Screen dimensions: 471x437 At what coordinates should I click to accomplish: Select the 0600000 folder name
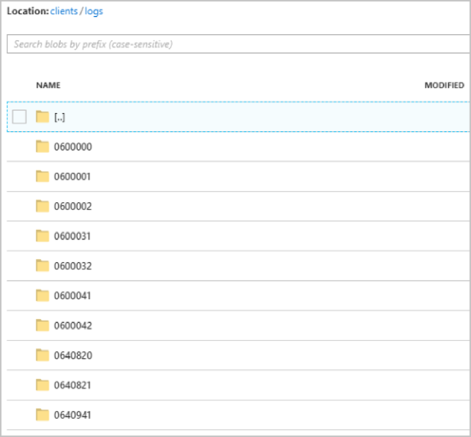pyautogui.click(x=73, y=147)
